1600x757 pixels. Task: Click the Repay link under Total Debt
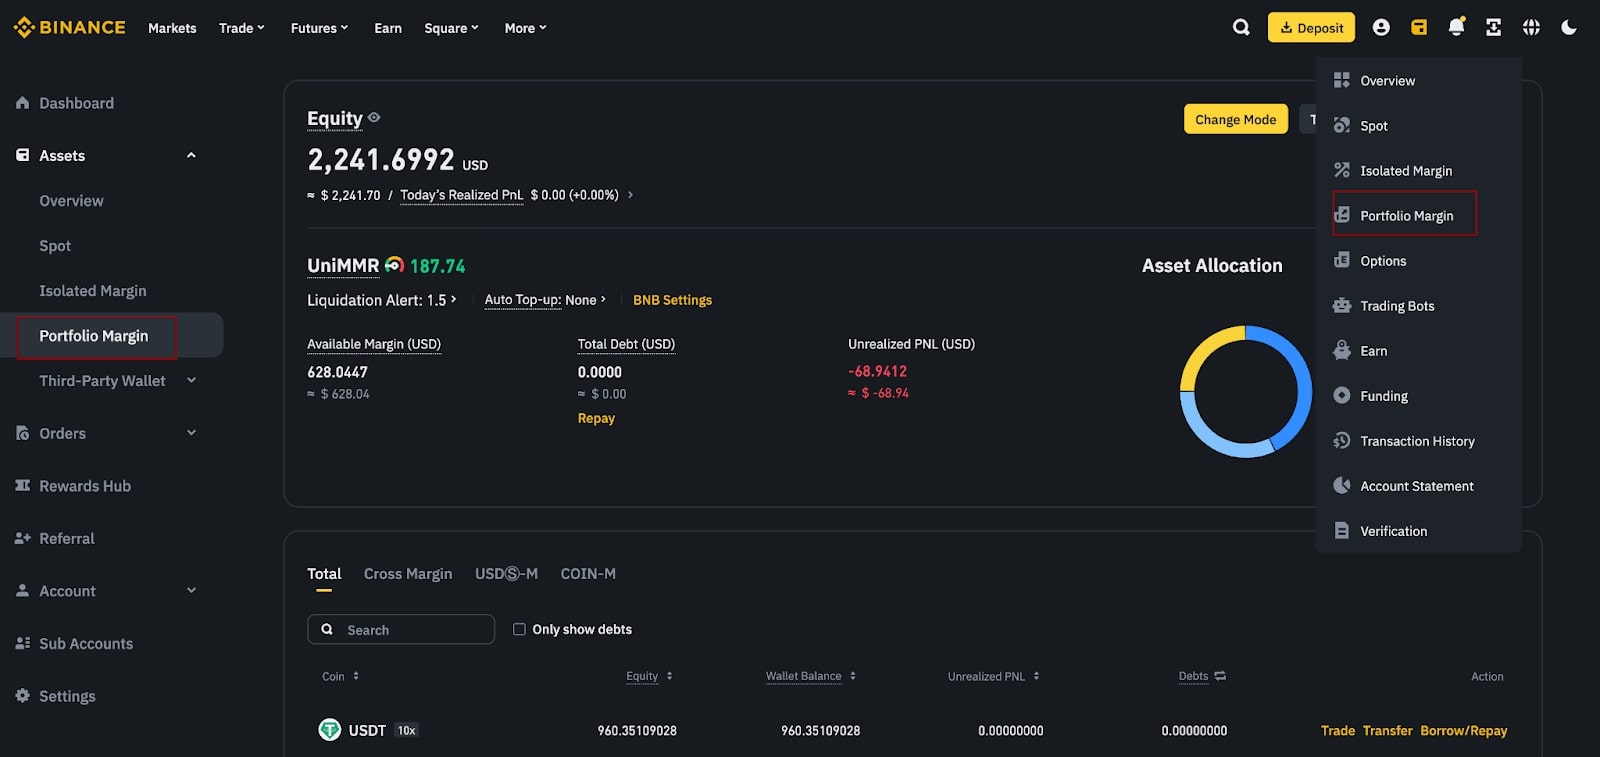click(x=596, y=418)
